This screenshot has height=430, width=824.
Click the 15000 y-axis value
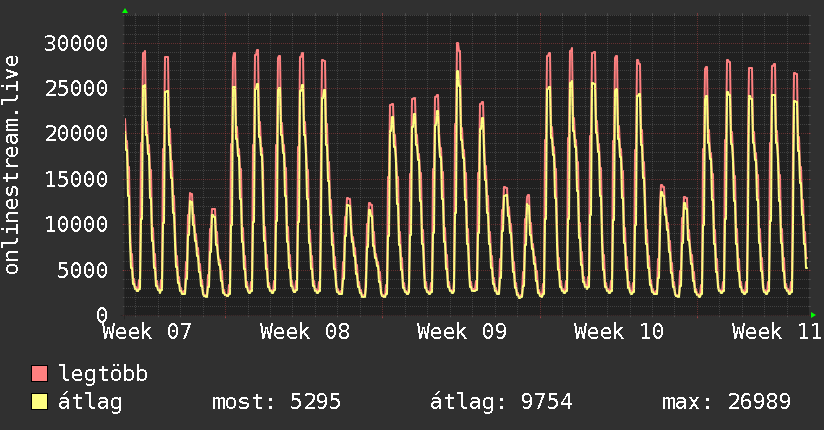[76, 179]
